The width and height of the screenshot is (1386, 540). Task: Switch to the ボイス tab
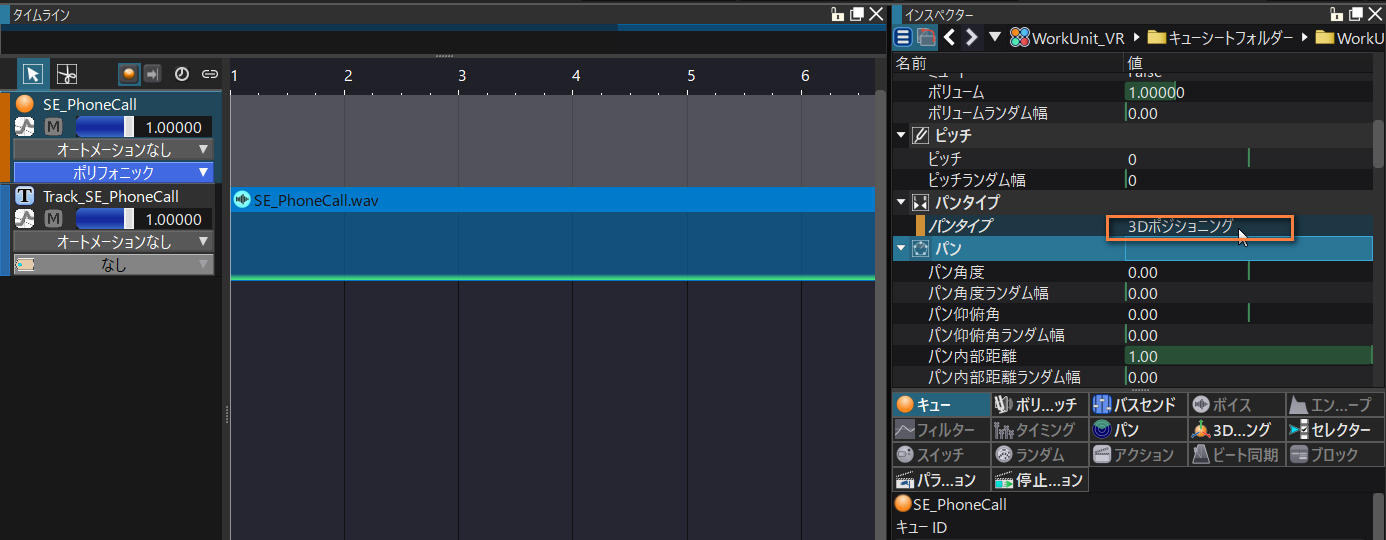pyautogui.click(x=1235, y=405)
